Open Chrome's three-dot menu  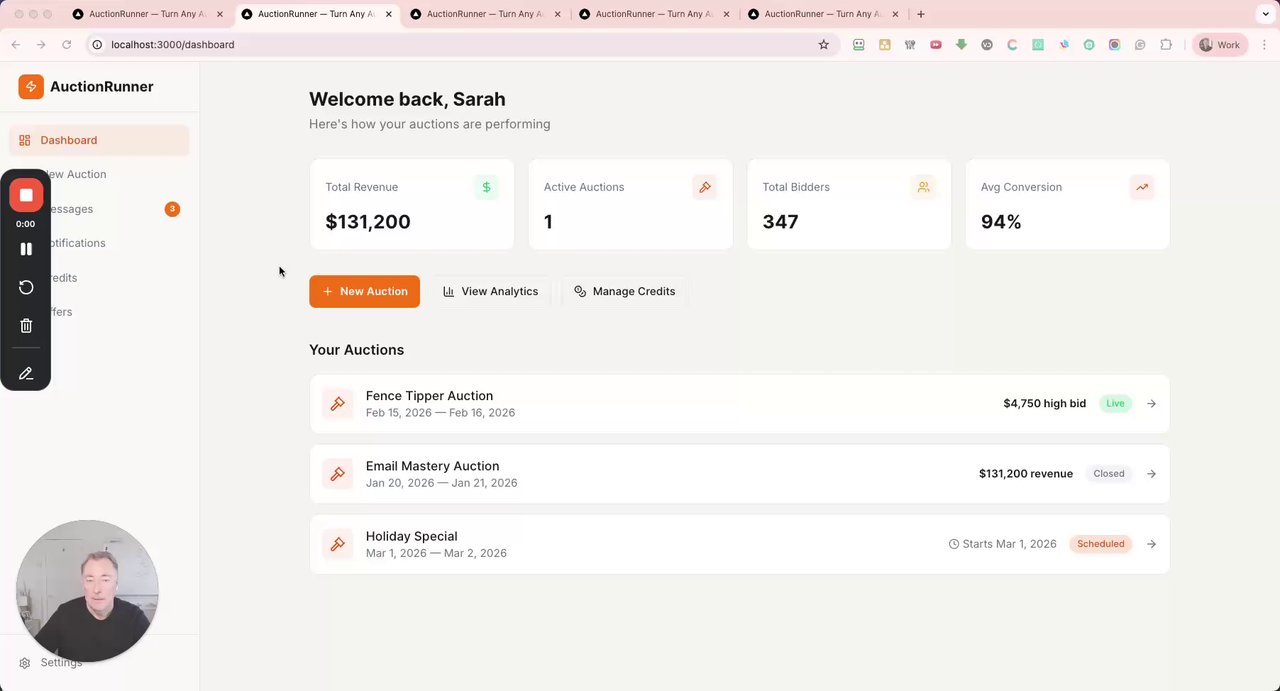click(1264, 45)
